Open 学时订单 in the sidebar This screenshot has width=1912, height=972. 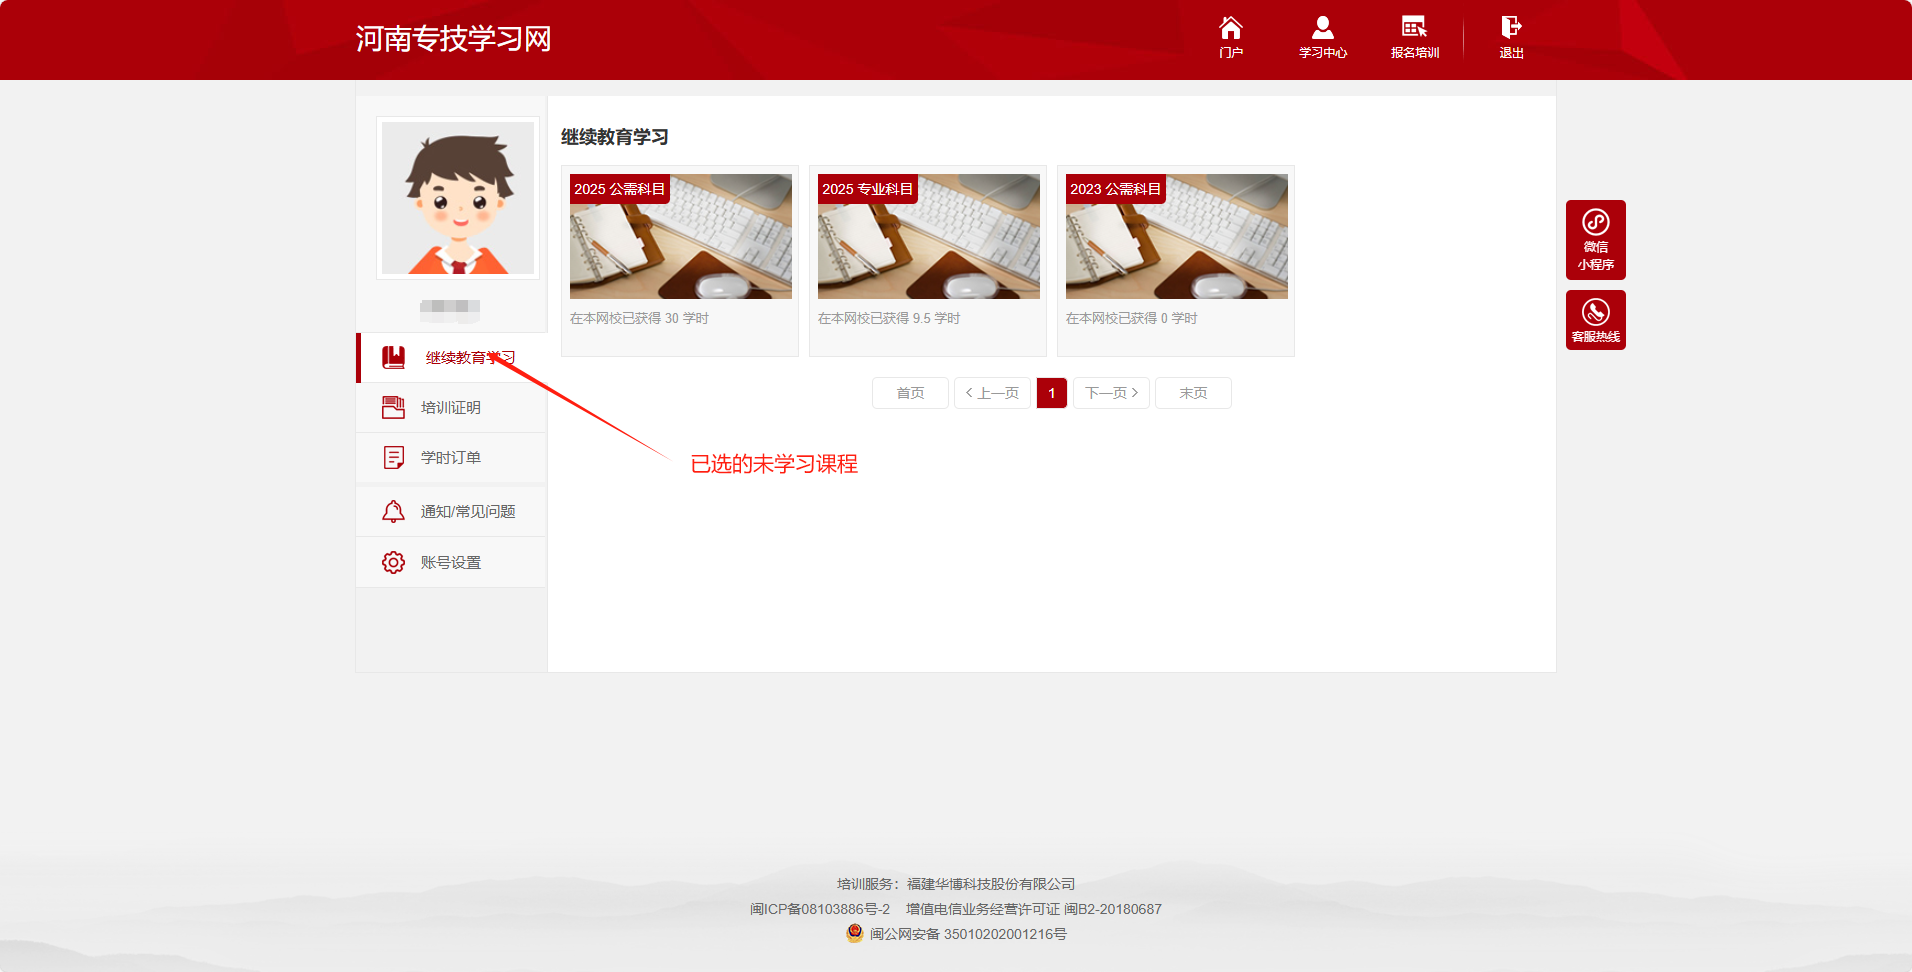click(x=451, y=458)
